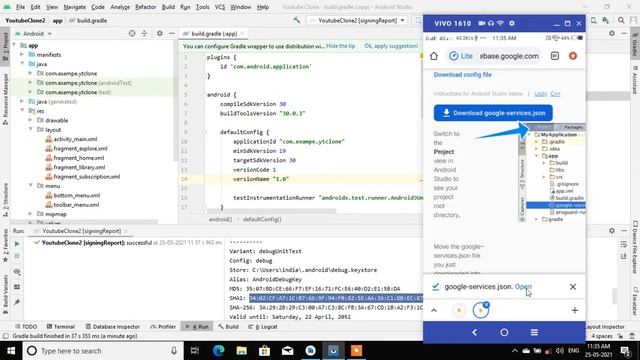Viewport: 640px width, 360px height.
Task: Collapse the layout folder
Action: coord(30,129)
